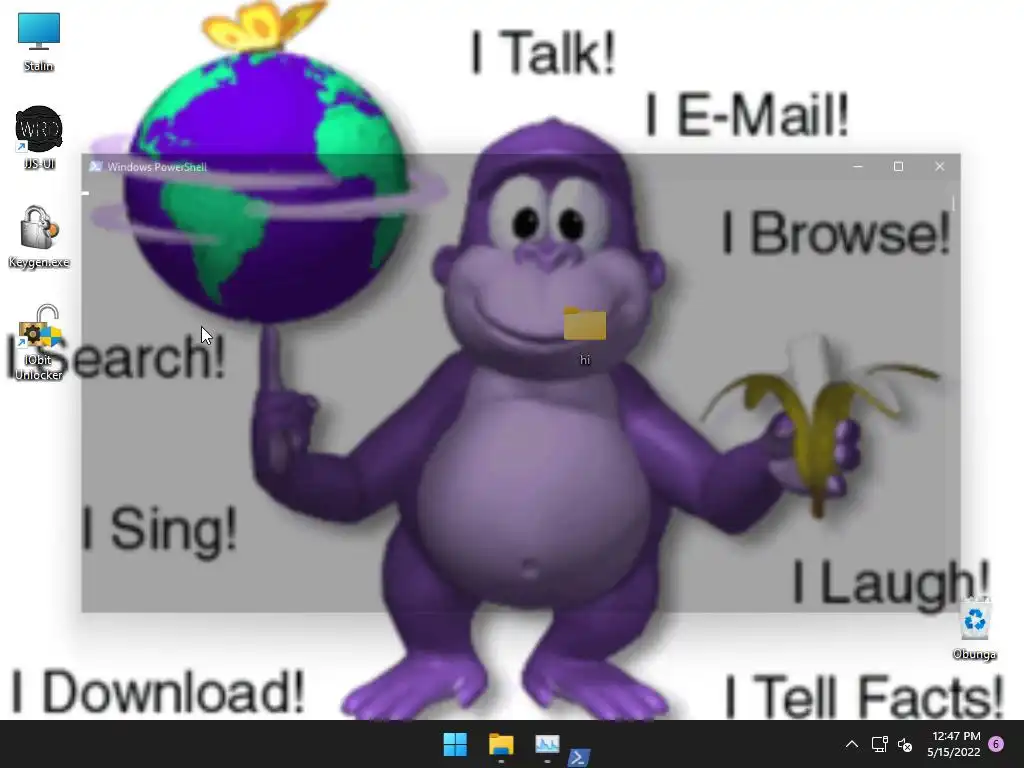Open the JJS-UI desktop shortcut
Viewport: 1024px width, 768px height.
tap(39, 137)
